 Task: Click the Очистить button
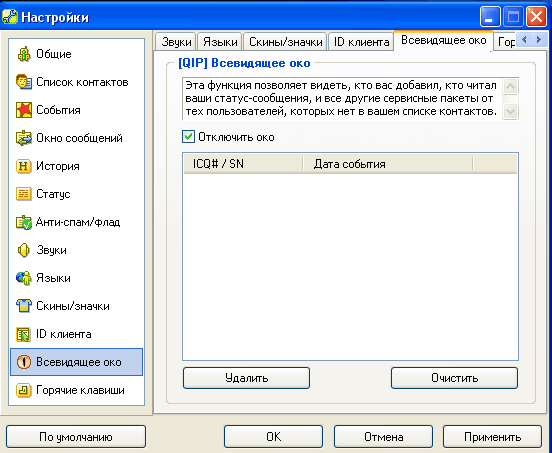tap(454, 378)
